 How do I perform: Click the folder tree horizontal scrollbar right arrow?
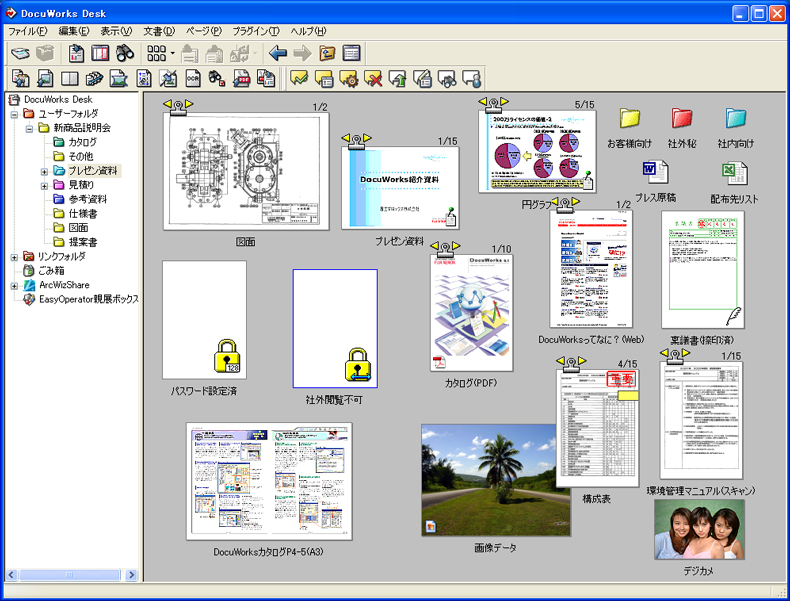pyautogui.click(x=132, y=575)
